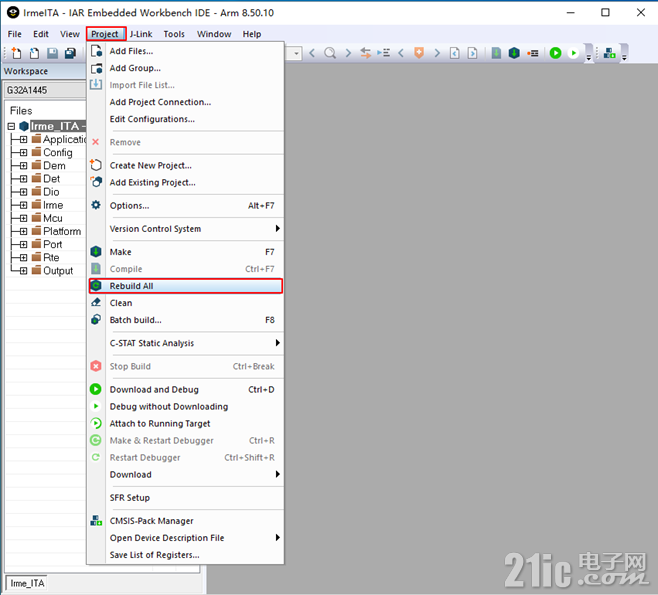Select the Irme_ITA workspace tab
The image size is (658, 595).
27,583
